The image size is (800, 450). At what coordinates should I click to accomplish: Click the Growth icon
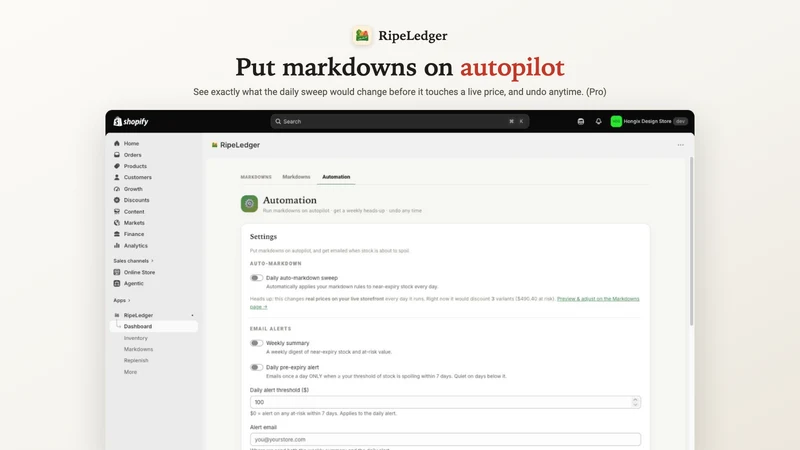[117, 189]
